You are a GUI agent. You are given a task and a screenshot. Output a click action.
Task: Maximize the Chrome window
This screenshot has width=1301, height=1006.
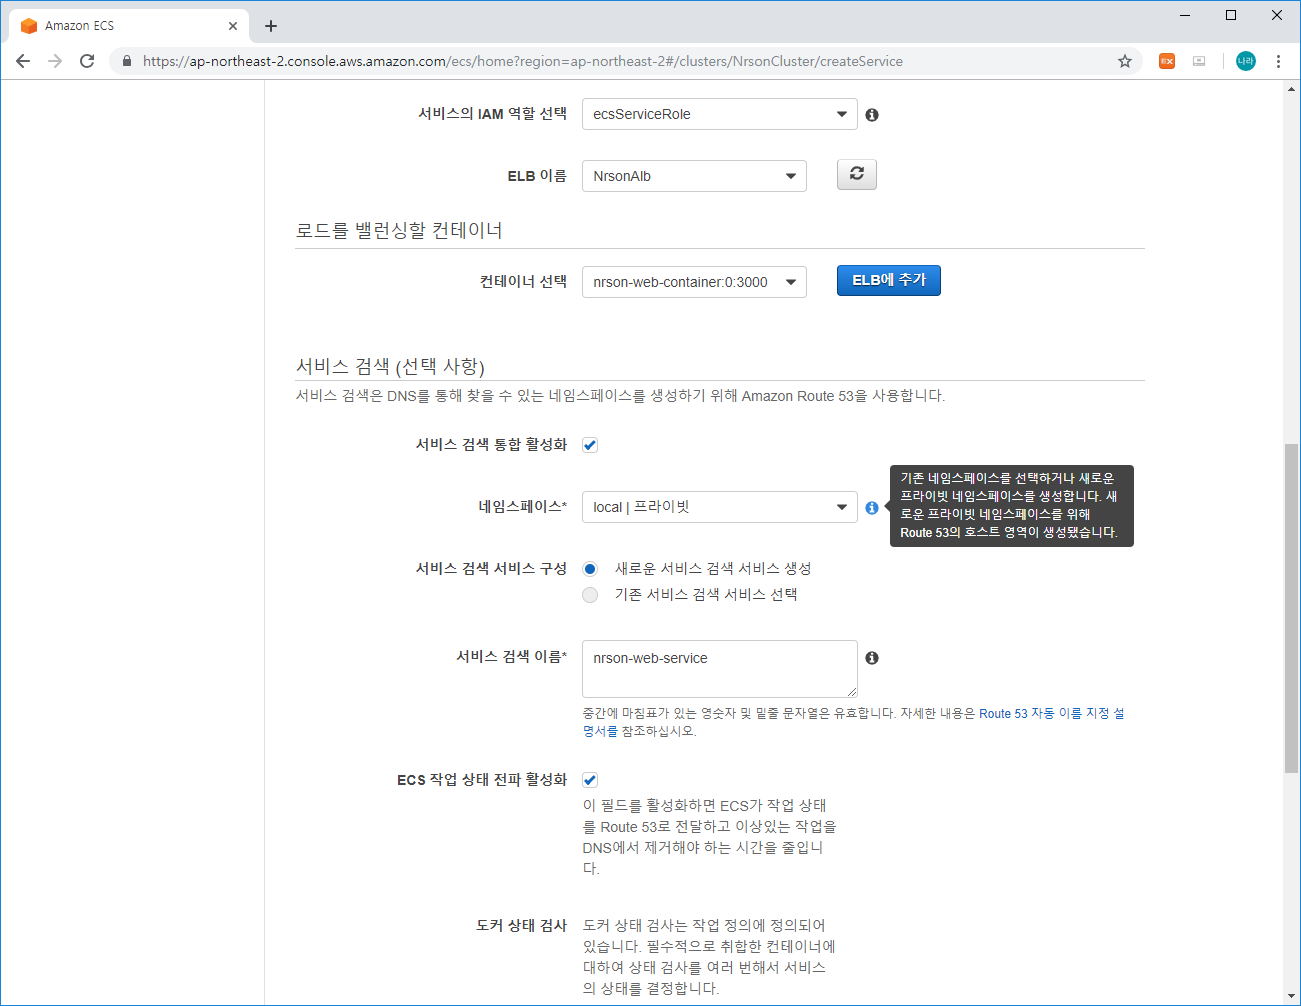[x=1231, y=15]
